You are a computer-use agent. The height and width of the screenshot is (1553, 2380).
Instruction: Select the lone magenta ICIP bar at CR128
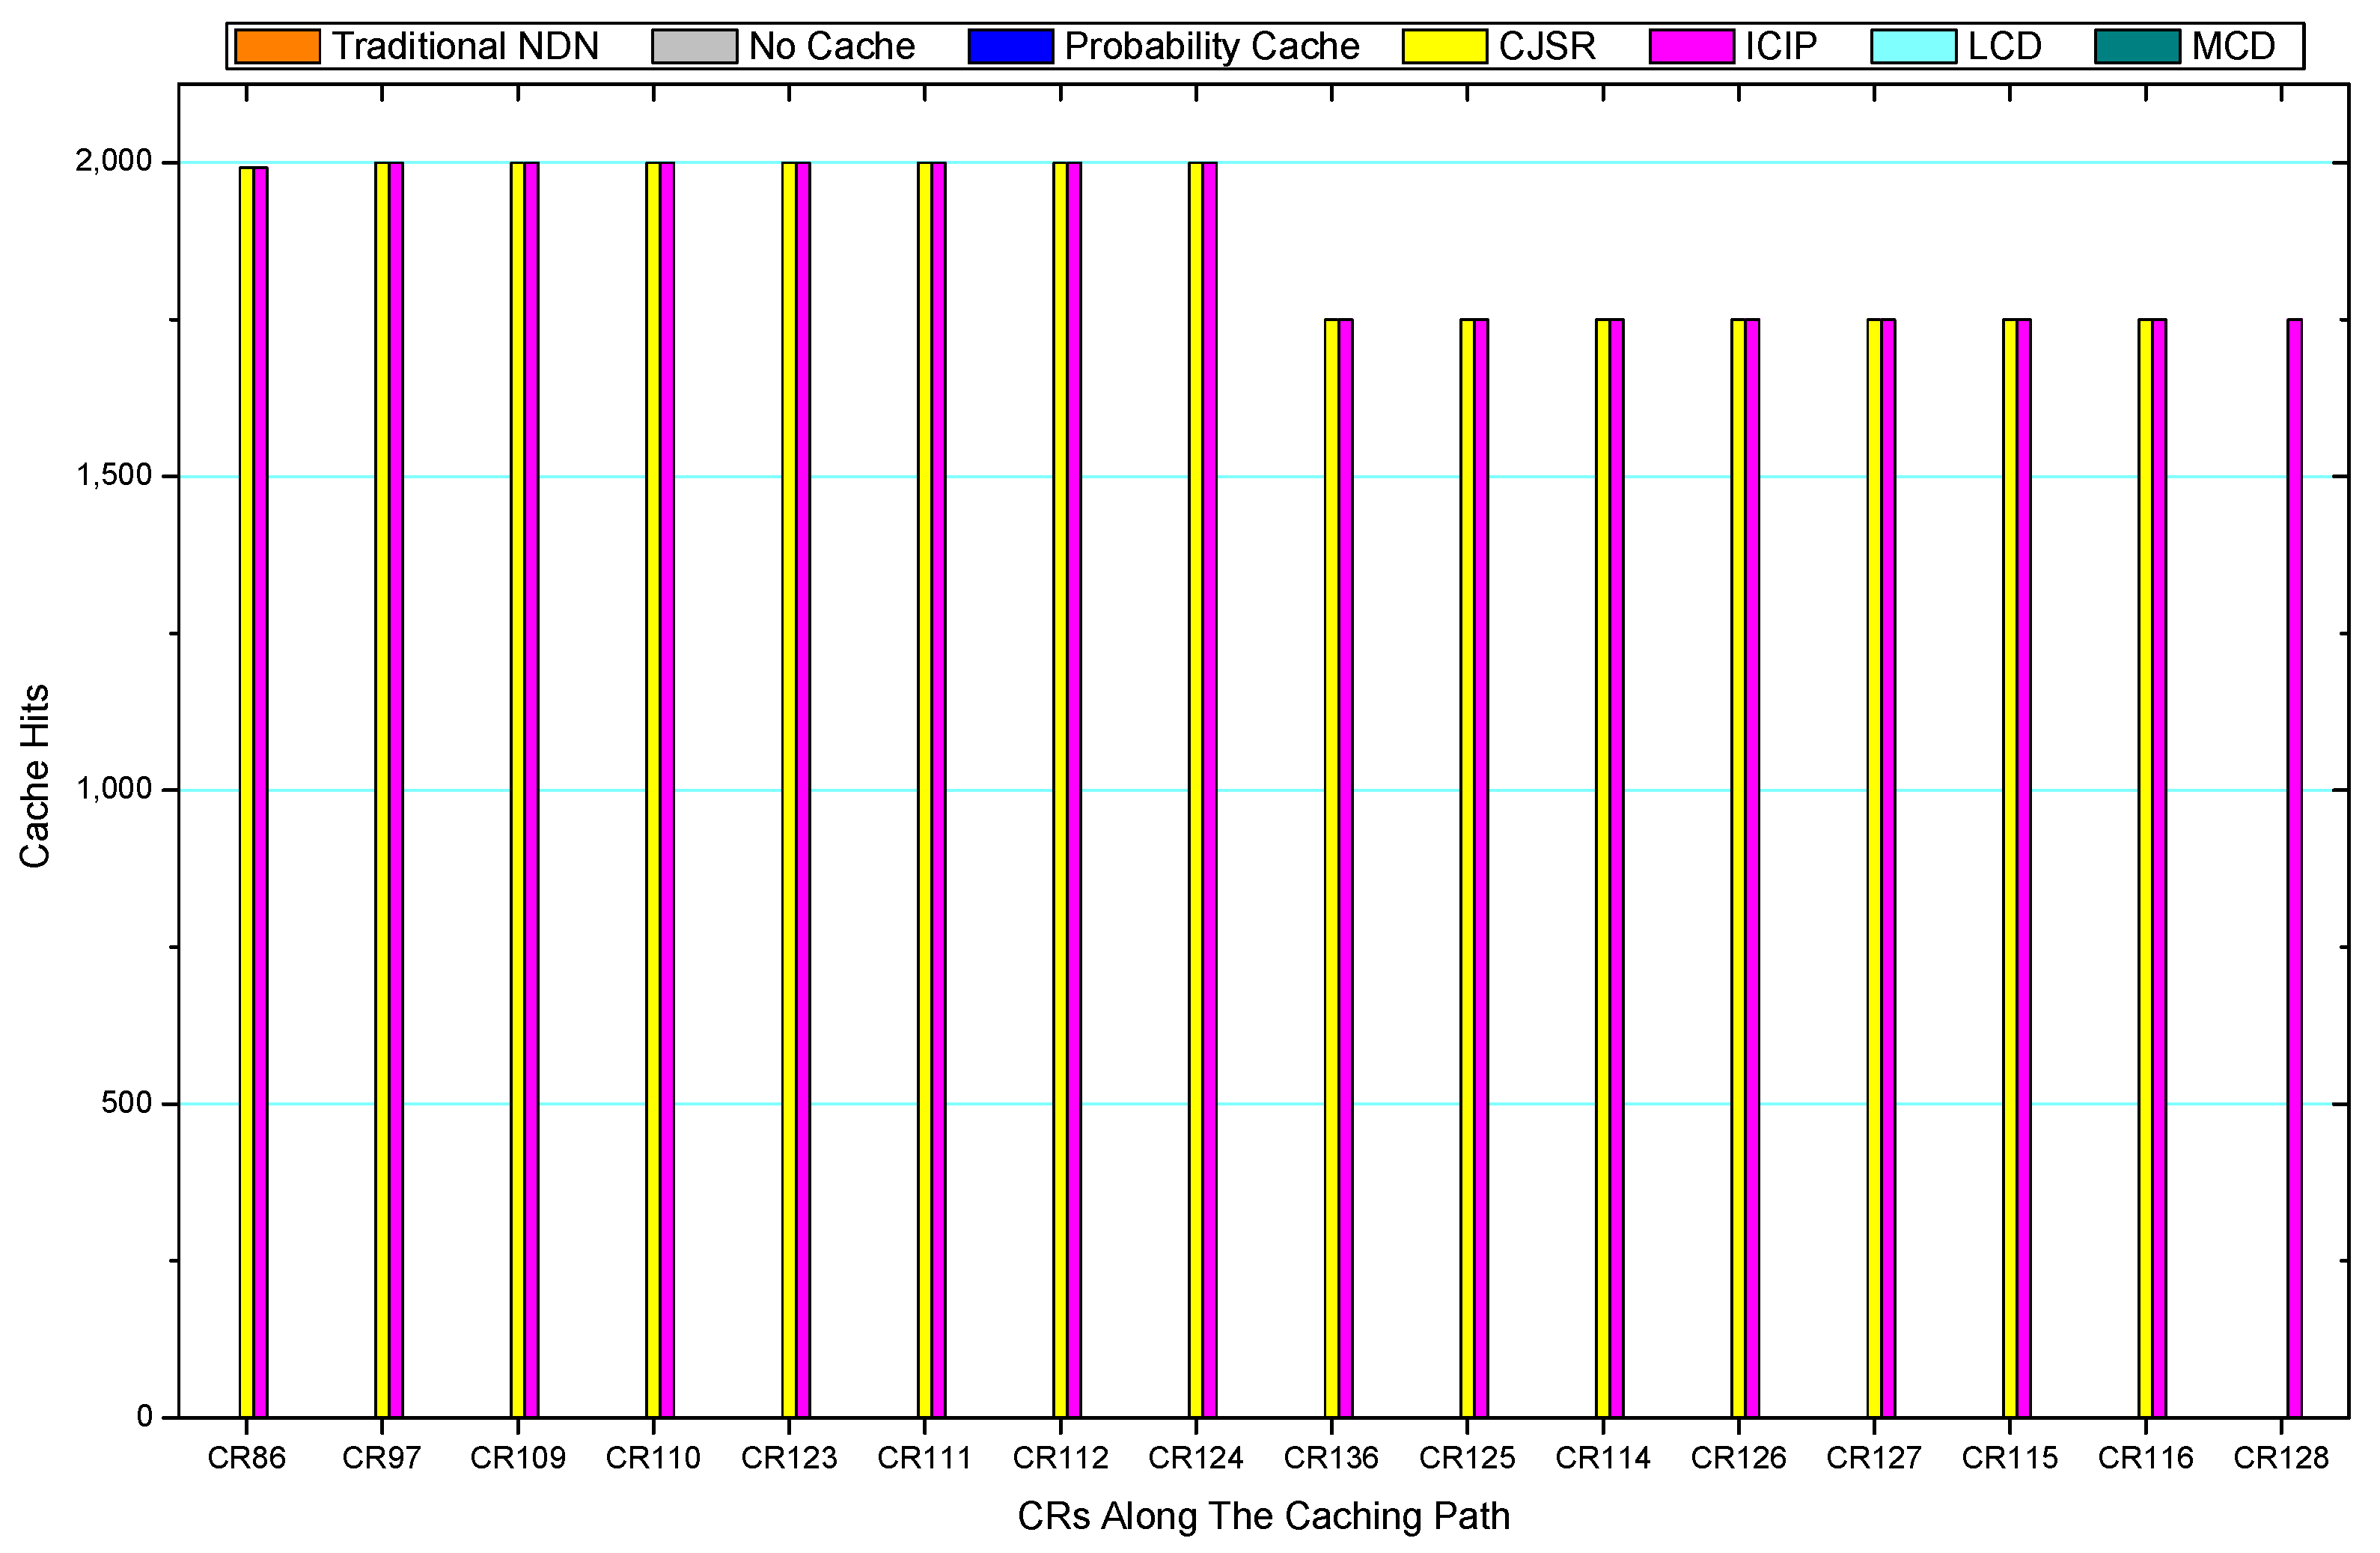(x=2295, y=868)
